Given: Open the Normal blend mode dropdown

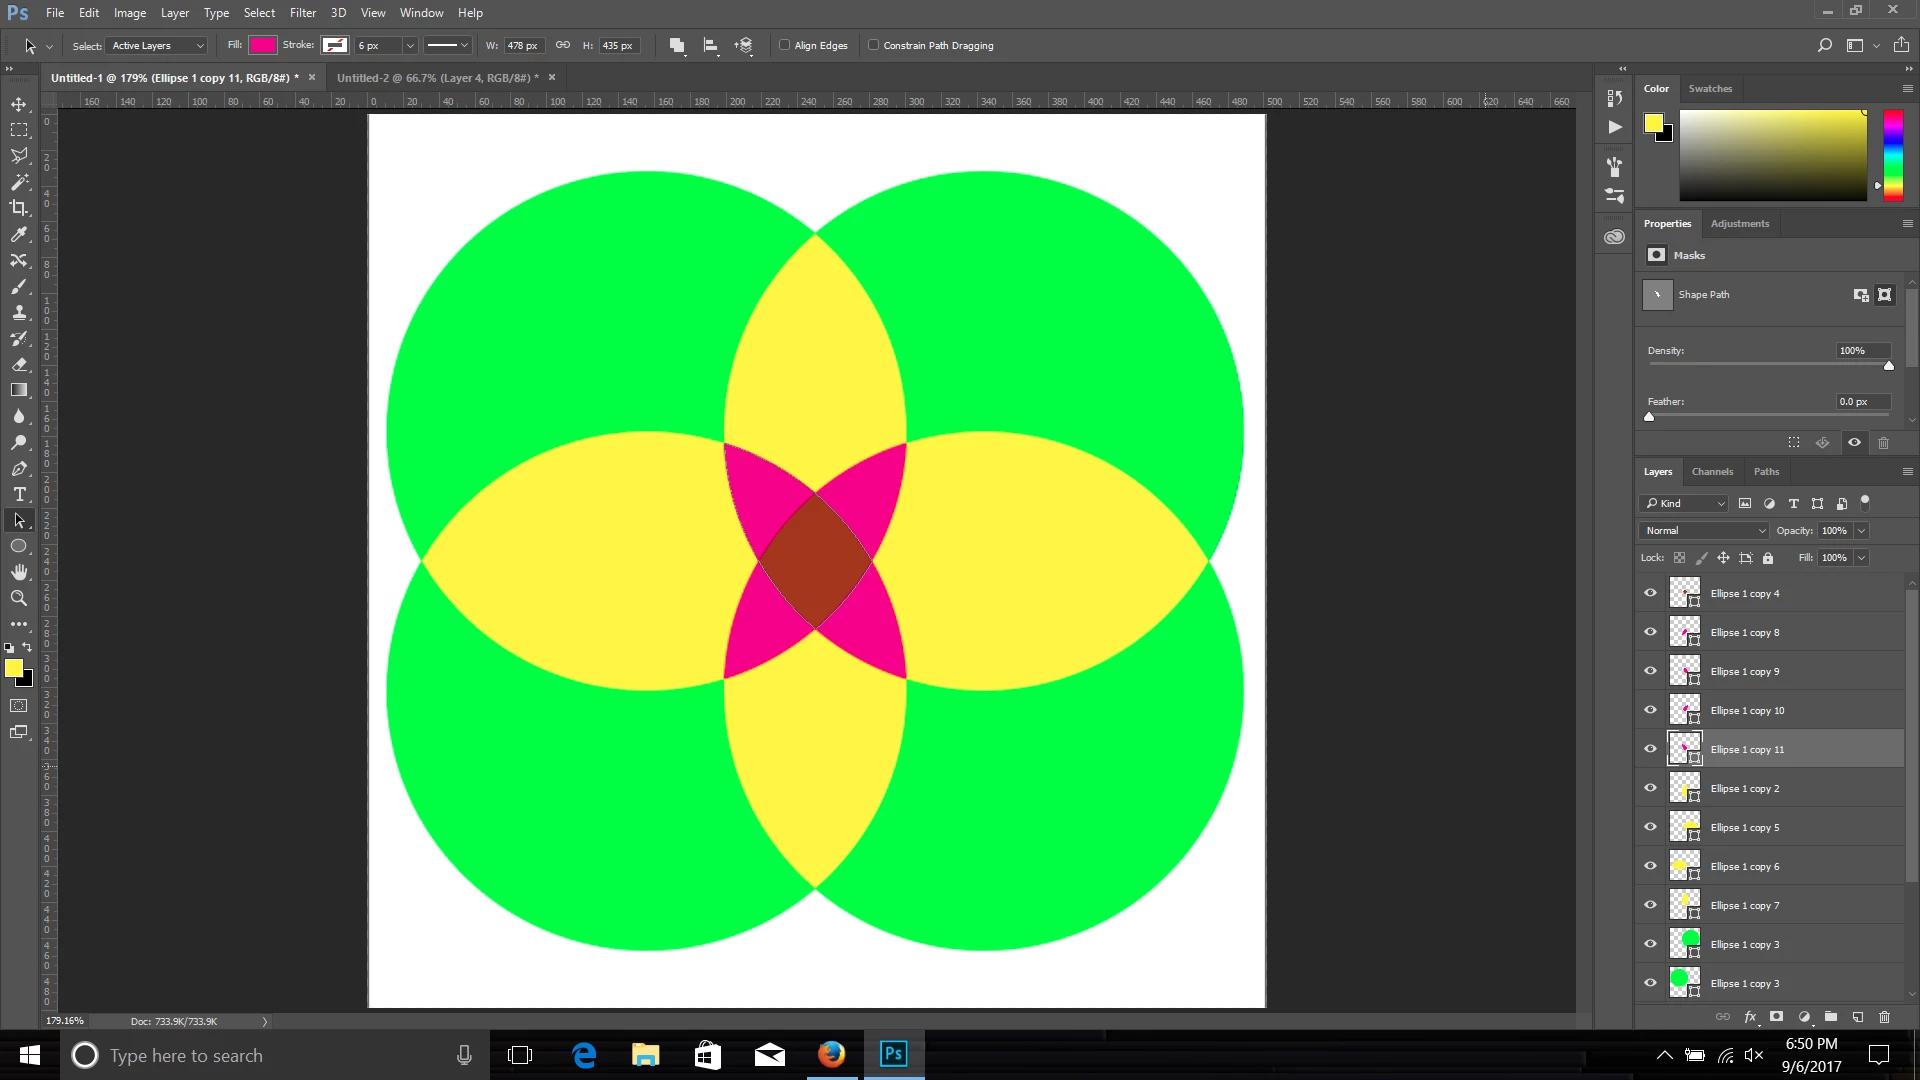Looking at the screenshot, I should (x=1704, y=531).
